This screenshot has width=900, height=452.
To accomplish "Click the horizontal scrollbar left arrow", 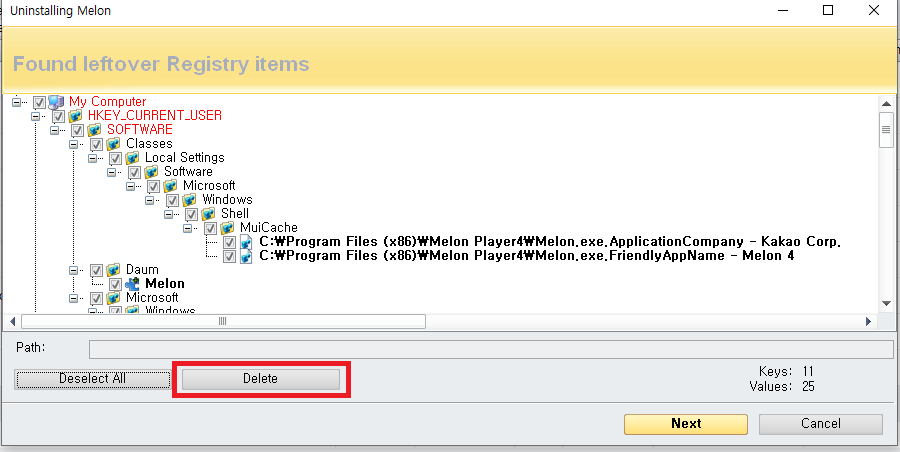I will point(13,322).
